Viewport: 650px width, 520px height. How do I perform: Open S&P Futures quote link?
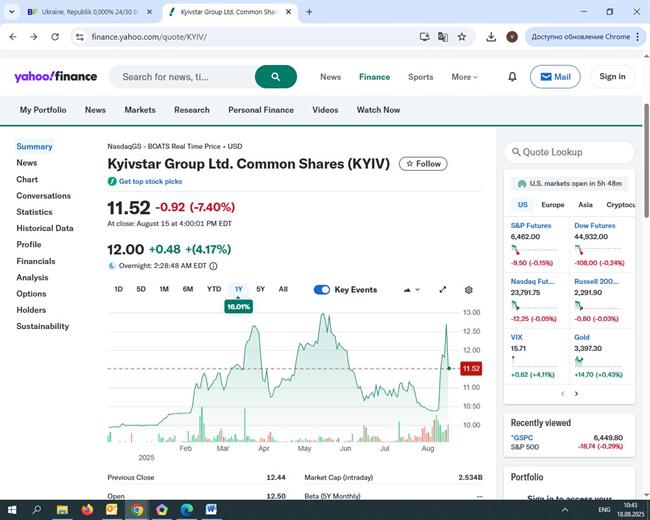point(531,226)
